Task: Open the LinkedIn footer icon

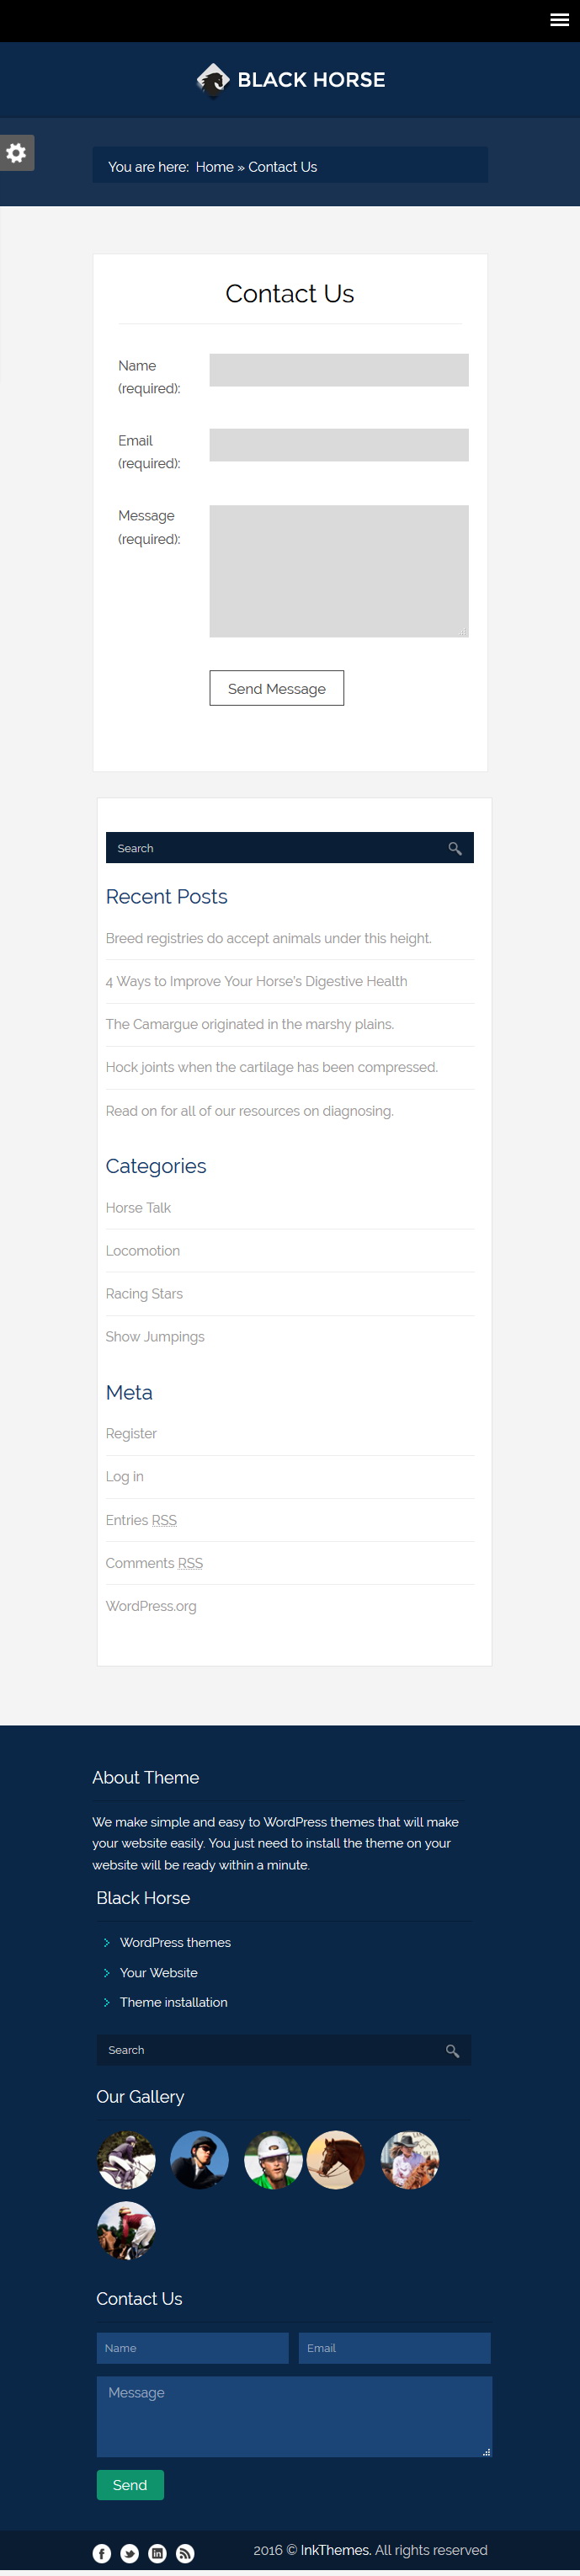Action: point(157,2553)
